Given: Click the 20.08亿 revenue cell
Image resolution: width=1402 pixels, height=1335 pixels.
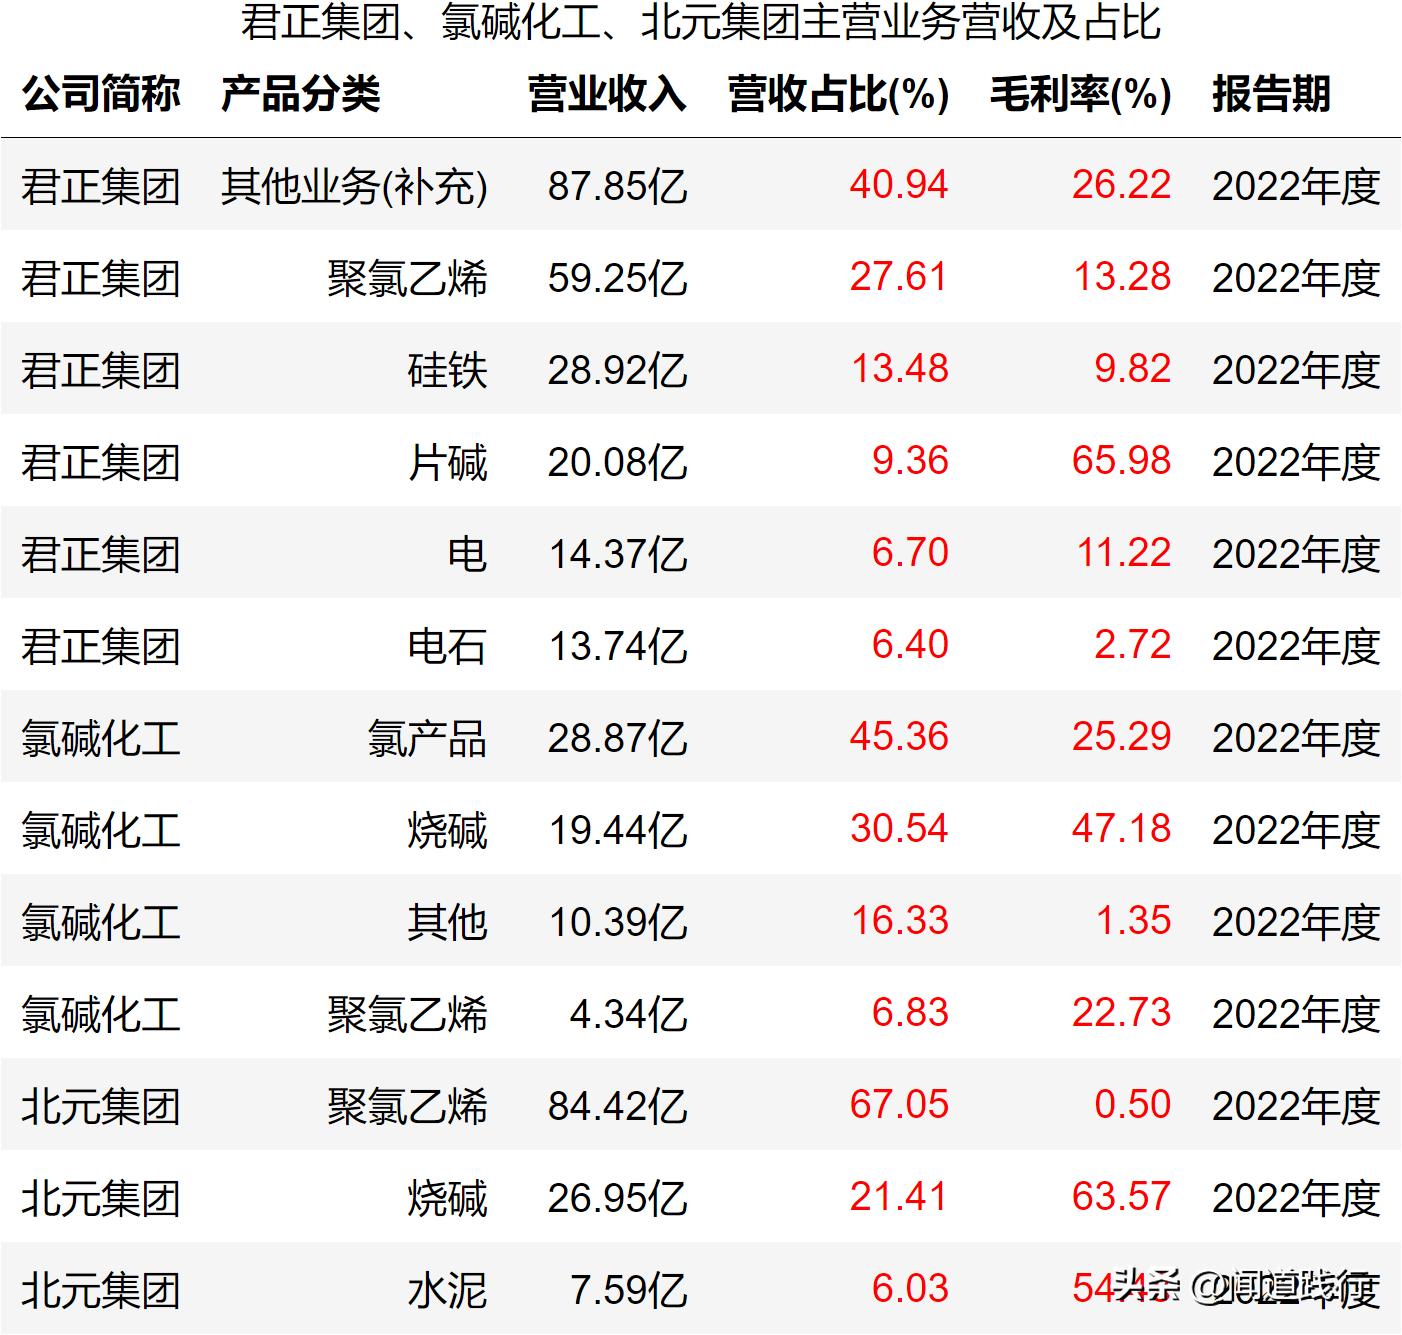Looking at the screenshot, I should pos(618,462).
